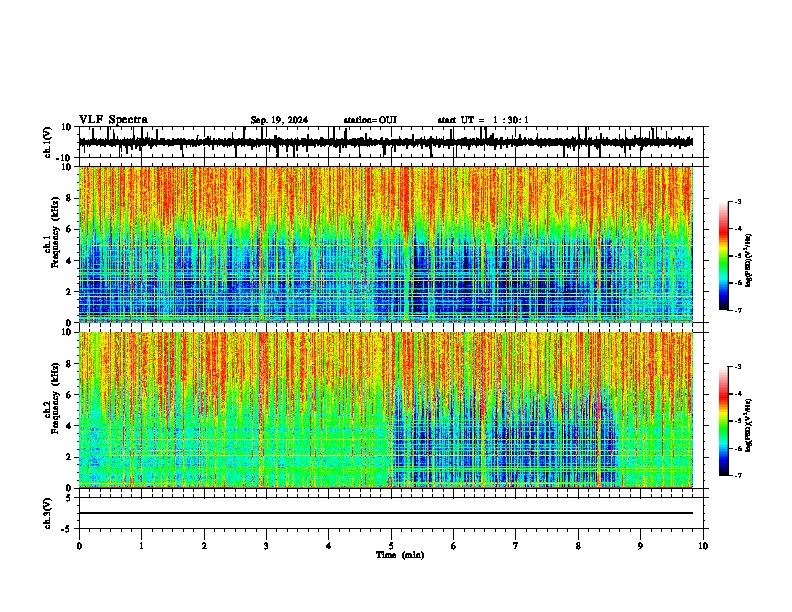Click the ch.2 color scale log(PSD) units label
This screenshot has width=792, height=612.
click(749, 426)
